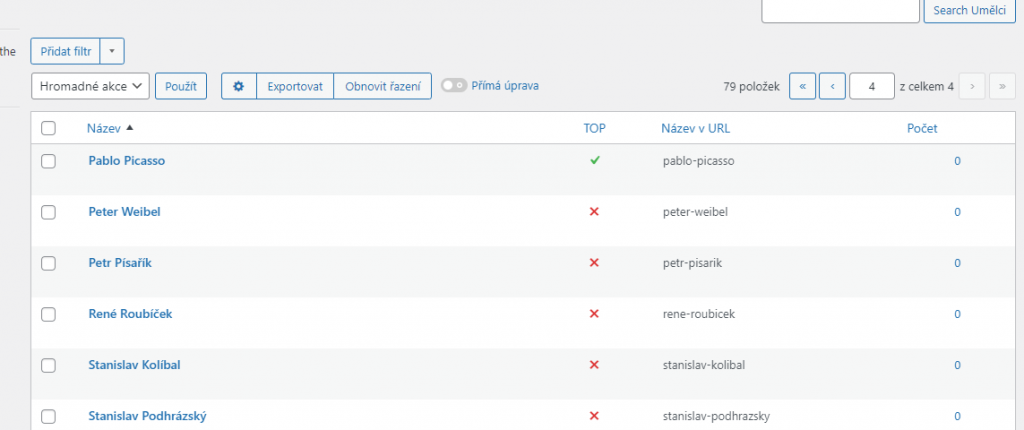
Task: Check the select-all checkbox in table header
Action: click(x=48, y=128)
